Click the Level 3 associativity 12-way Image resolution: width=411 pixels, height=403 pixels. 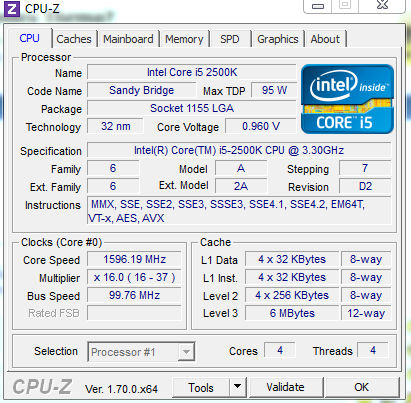click(x=366, y=313)
